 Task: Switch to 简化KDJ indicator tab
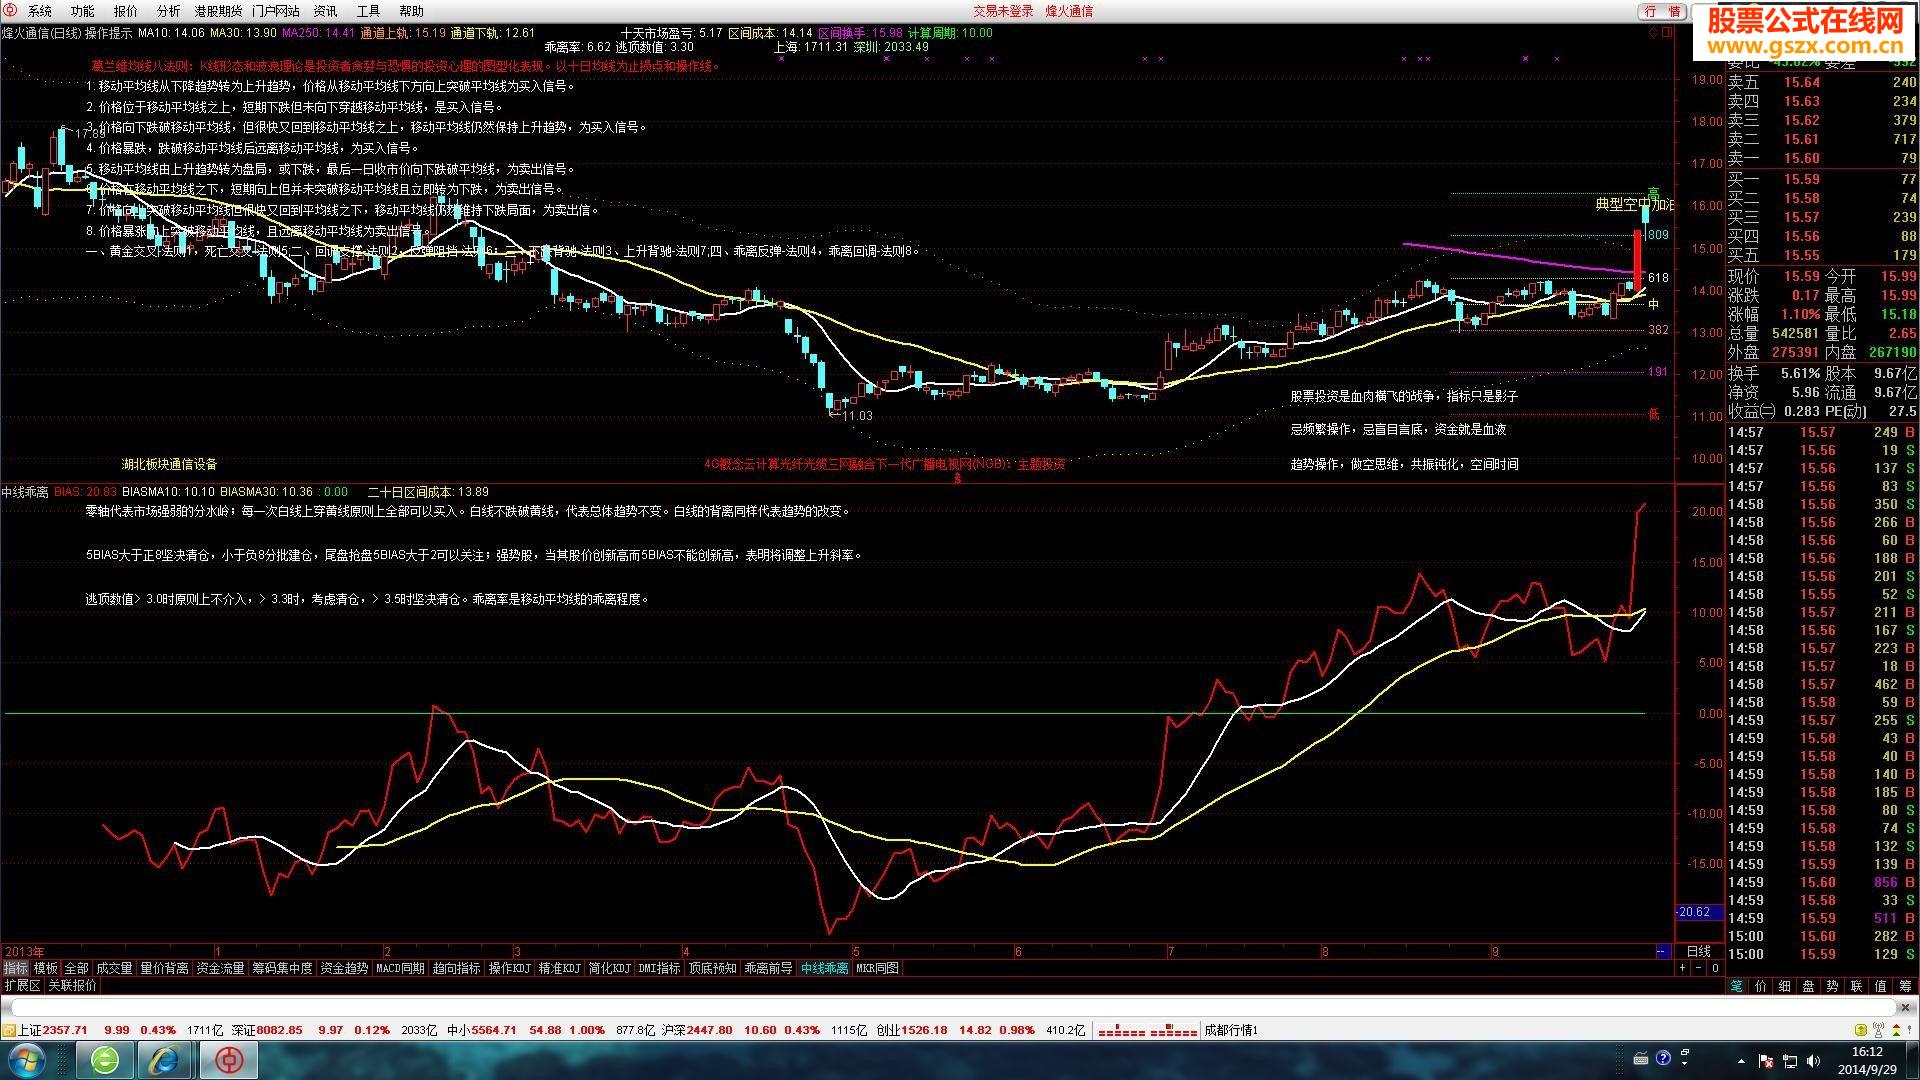pos(609,968)
